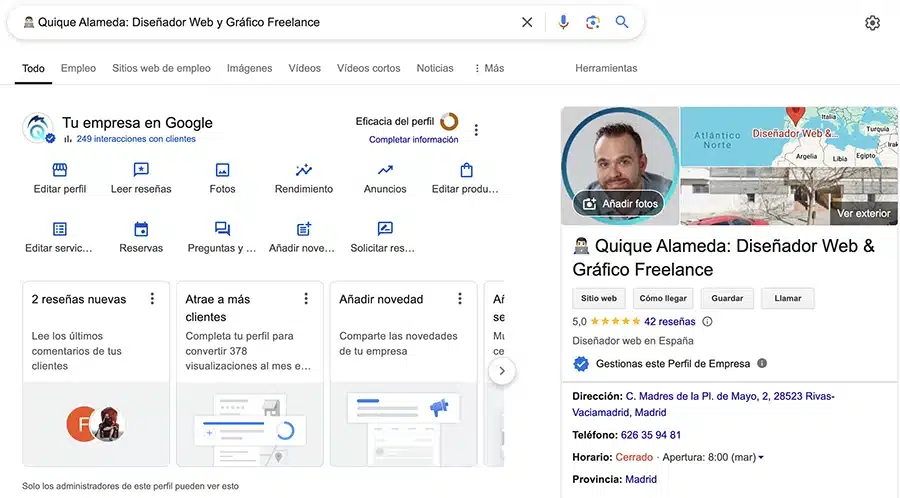Switch to the Imágenes tab
The height and width of the screenshot is (498, 900).
(249, 68)
